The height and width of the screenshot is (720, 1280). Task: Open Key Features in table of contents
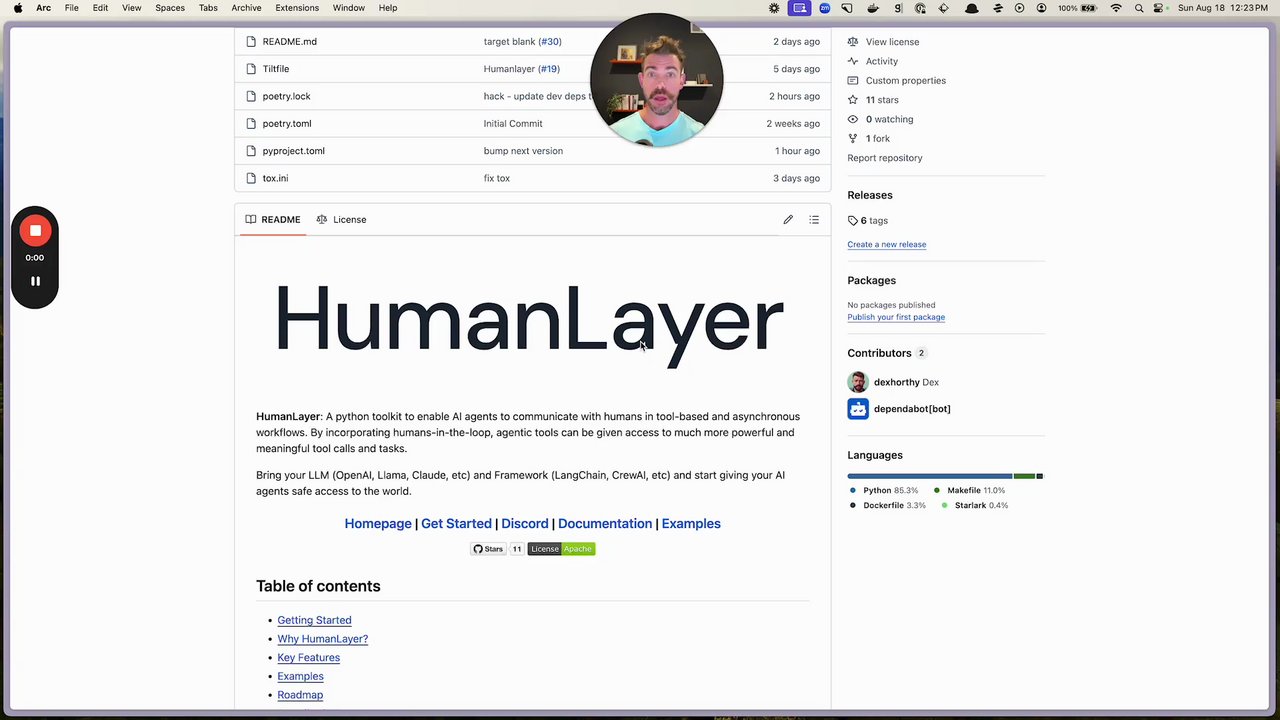(x=308, y=658)
